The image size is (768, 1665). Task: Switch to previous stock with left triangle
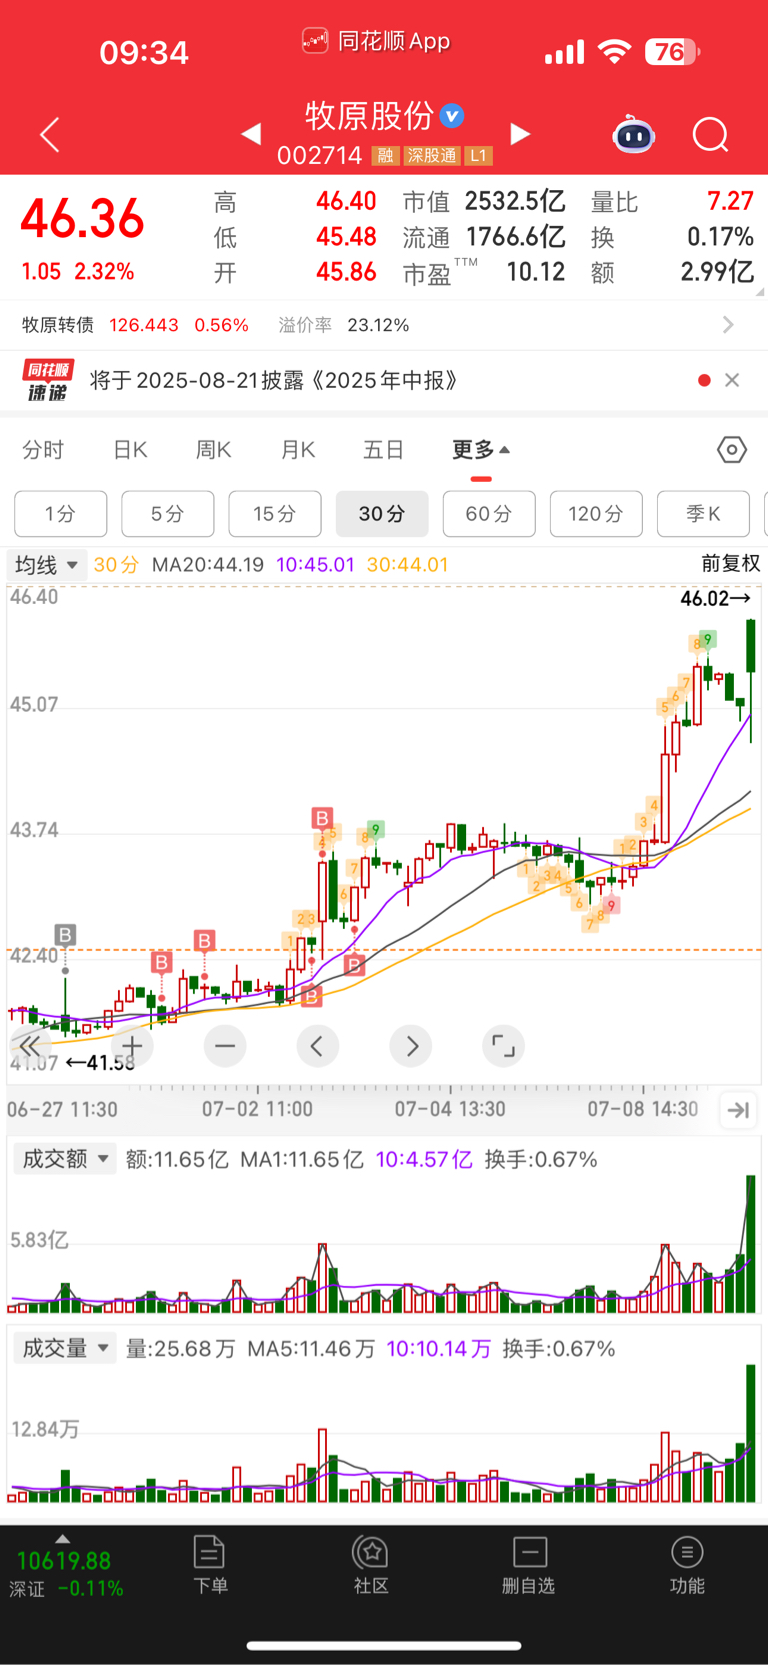[x=251, y=134]
